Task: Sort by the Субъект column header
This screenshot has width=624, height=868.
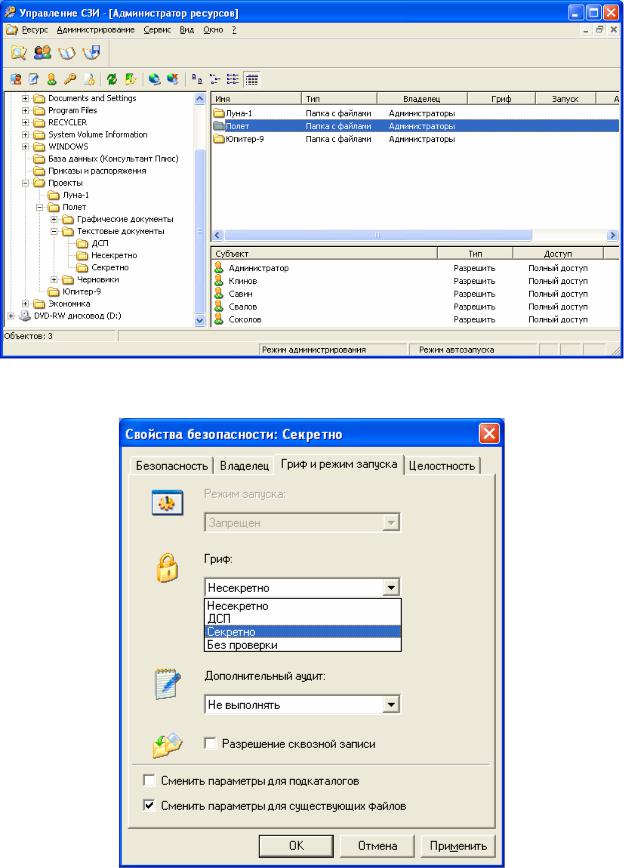Action: coord(324,254)
